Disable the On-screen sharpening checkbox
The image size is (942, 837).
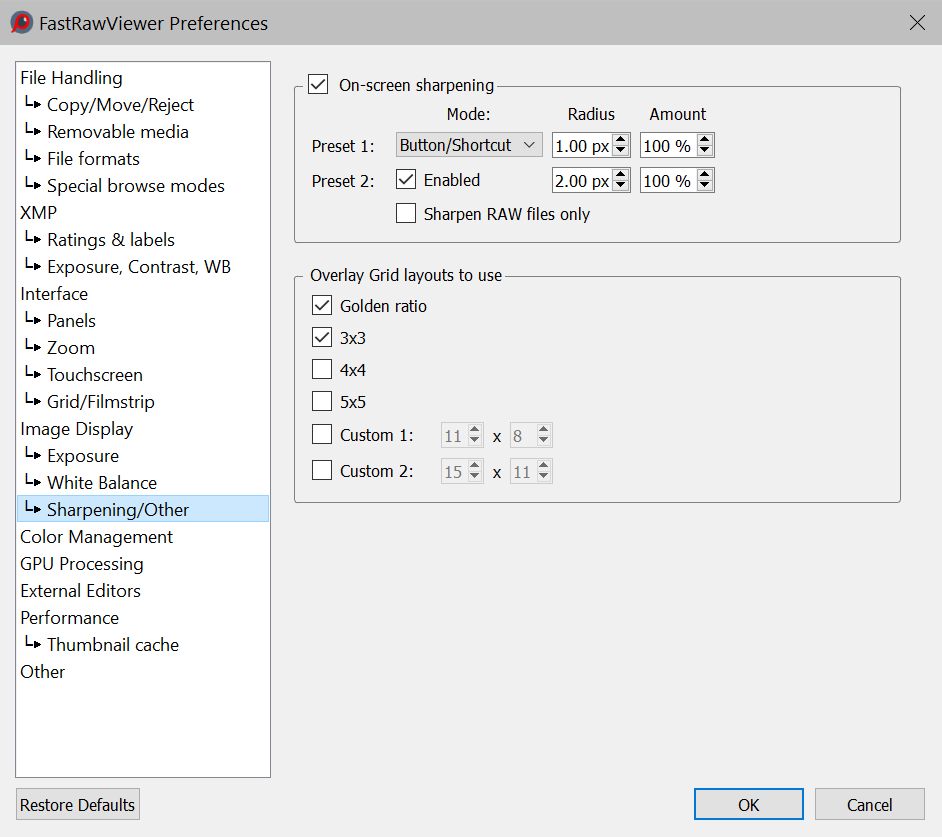click(x=318, y=86)
